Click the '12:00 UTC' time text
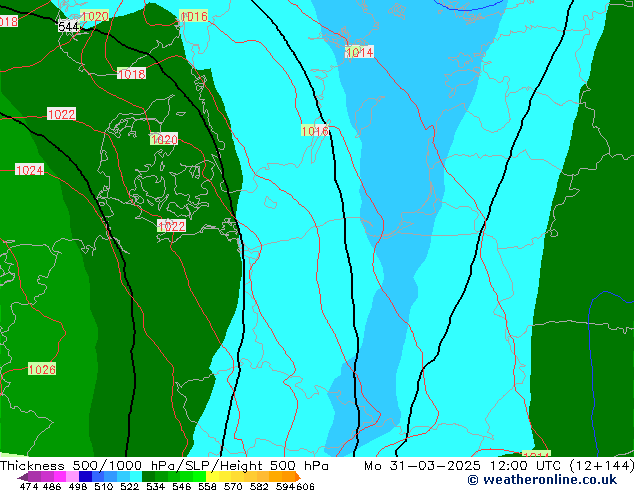634x490 pixels. (x=525, y=466)
